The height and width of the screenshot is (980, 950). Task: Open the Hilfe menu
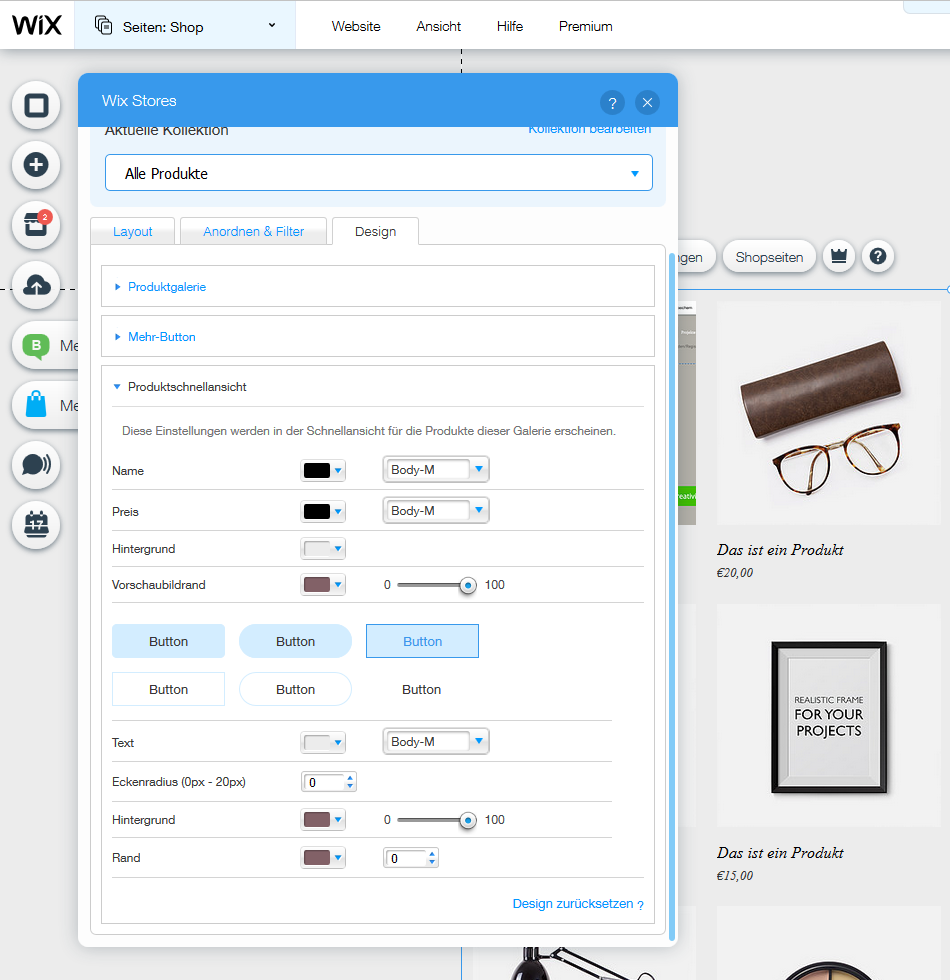pos(509,26)
